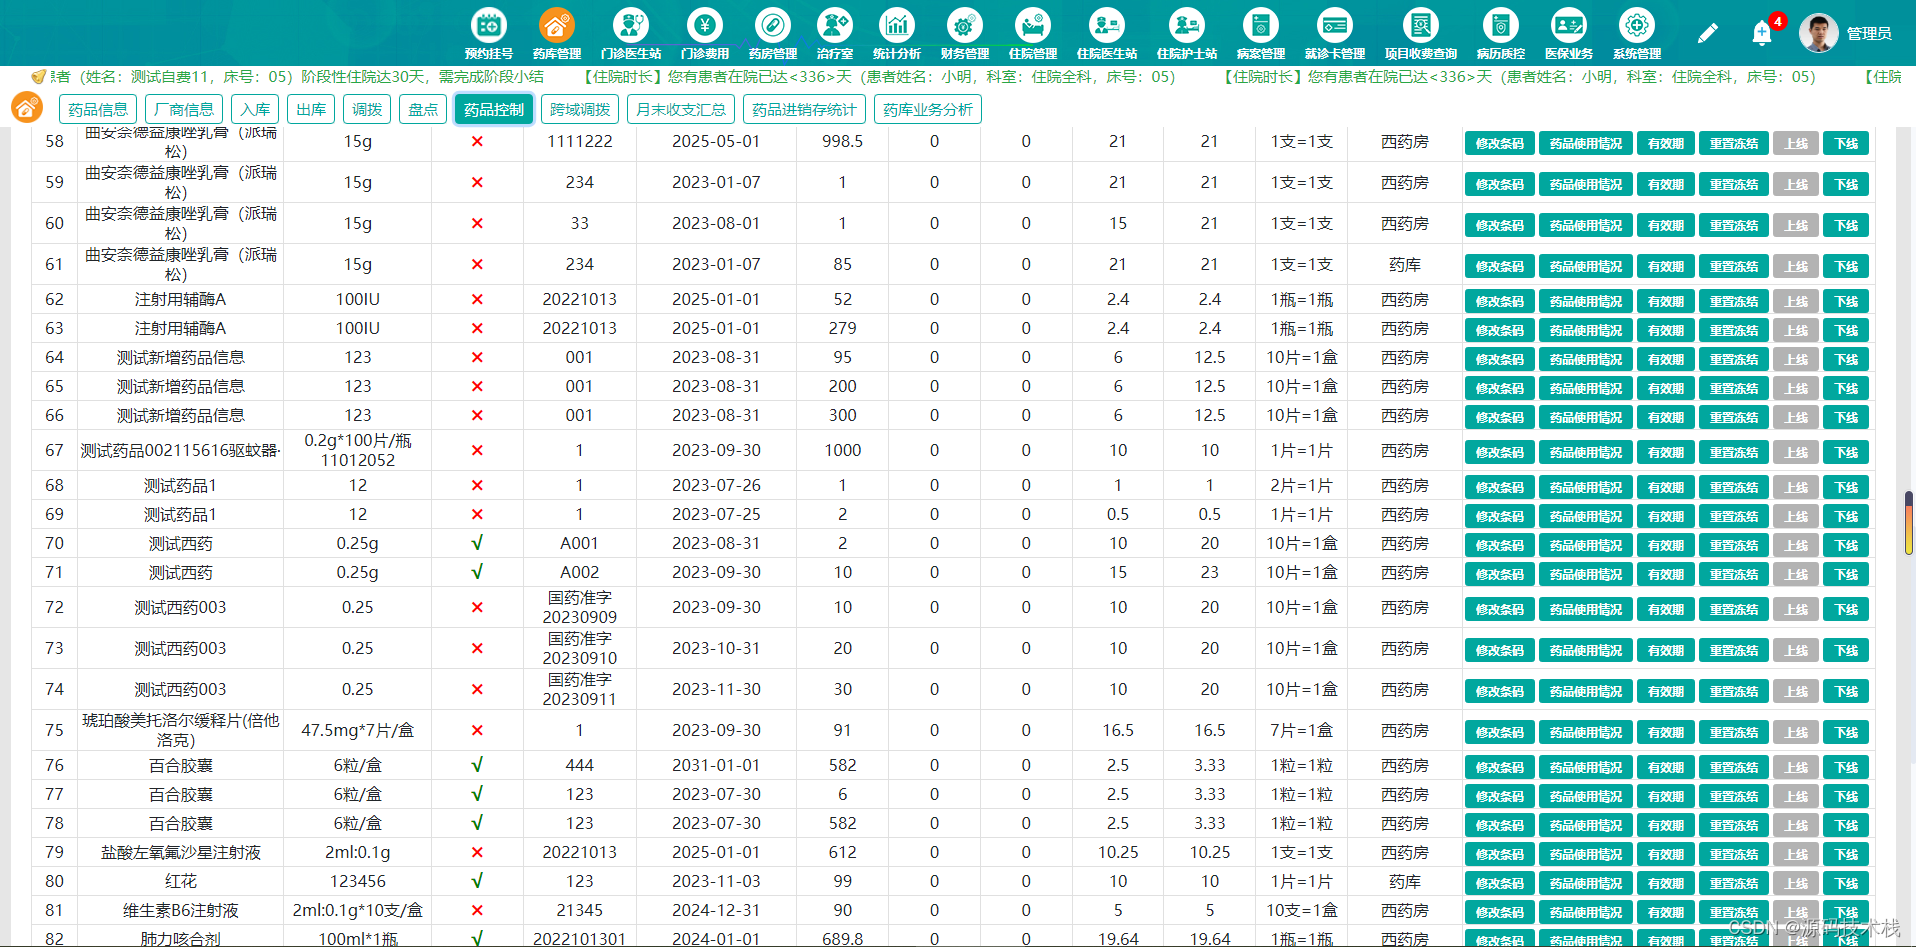Click specification 47.5mg*7片/盒
This screenshot has width=1916, height=947.
(x=358, y=730)
